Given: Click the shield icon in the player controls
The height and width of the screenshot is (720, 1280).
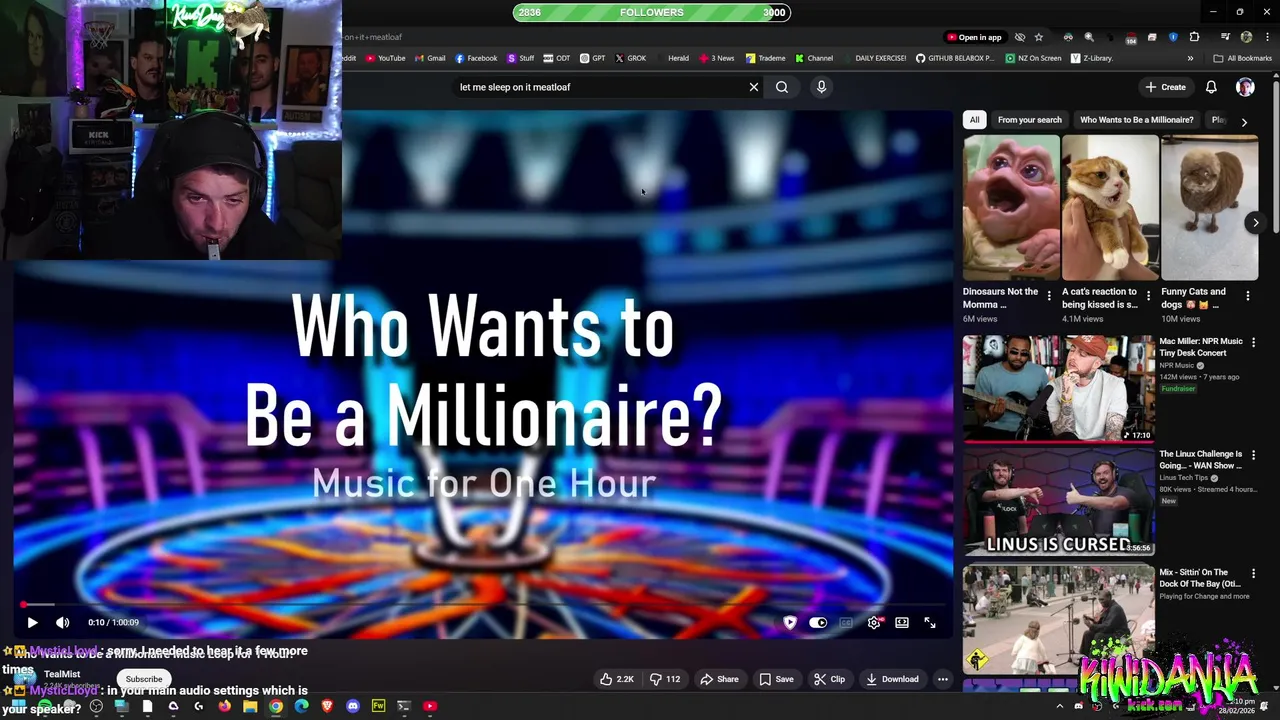Looking at the screenshot, I should click(x=790, y=622).
